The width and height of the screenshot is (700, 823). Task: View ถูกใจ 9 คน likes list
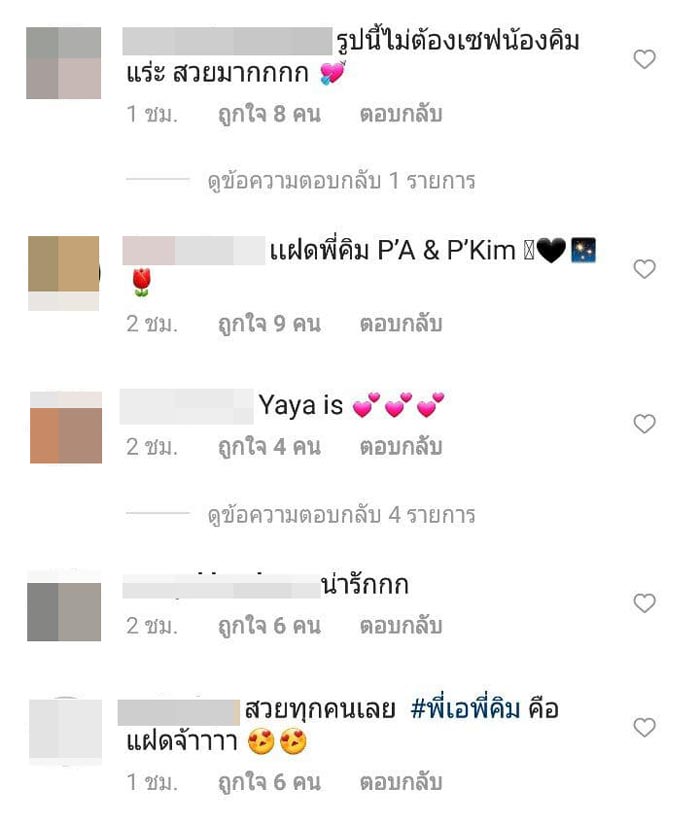[269, 324]
